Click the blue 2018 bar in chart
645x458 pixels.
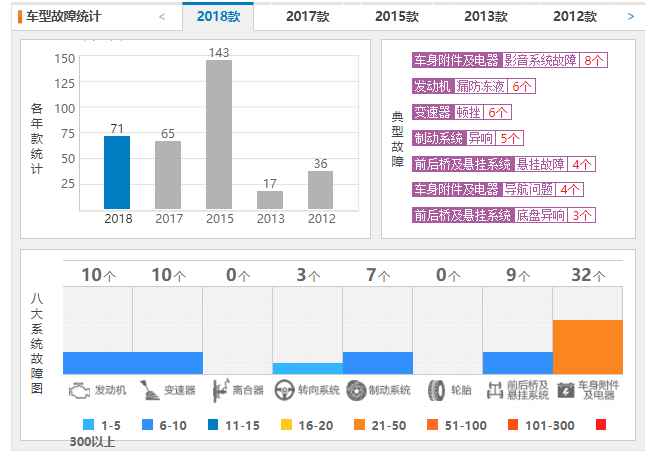point(117,172)
